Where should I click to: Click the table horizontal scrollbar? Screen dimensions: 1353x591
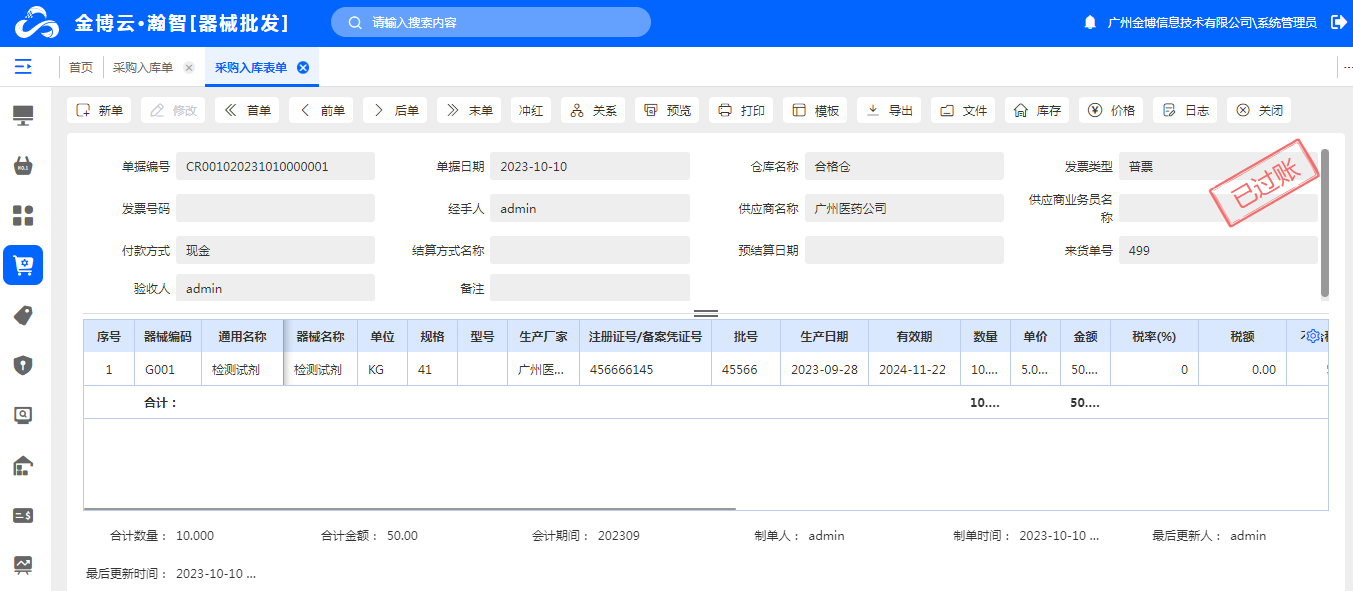click(x=410, y=508)
